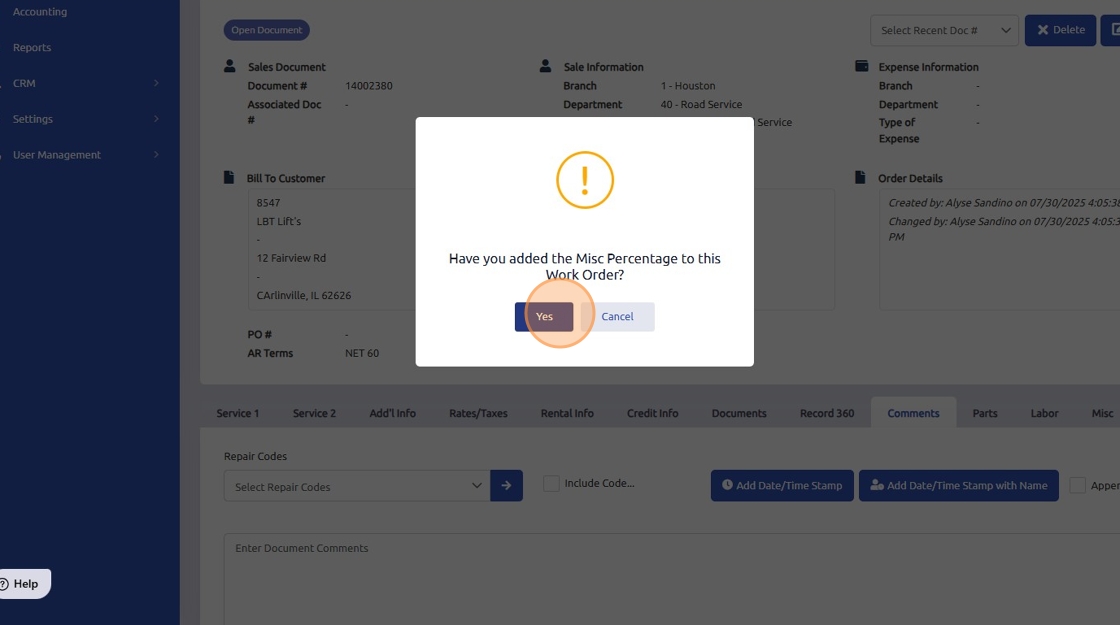Switch to the Misc tab
Image resolution: width=1120 pixels, height=625 pixels.
[1101, 413]
